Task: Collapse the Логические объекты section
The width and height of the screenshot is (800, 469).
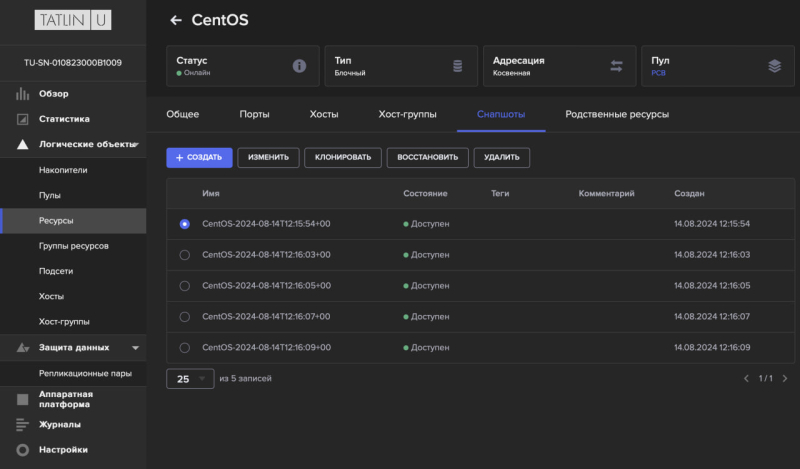Action: [x=135, y=144]
